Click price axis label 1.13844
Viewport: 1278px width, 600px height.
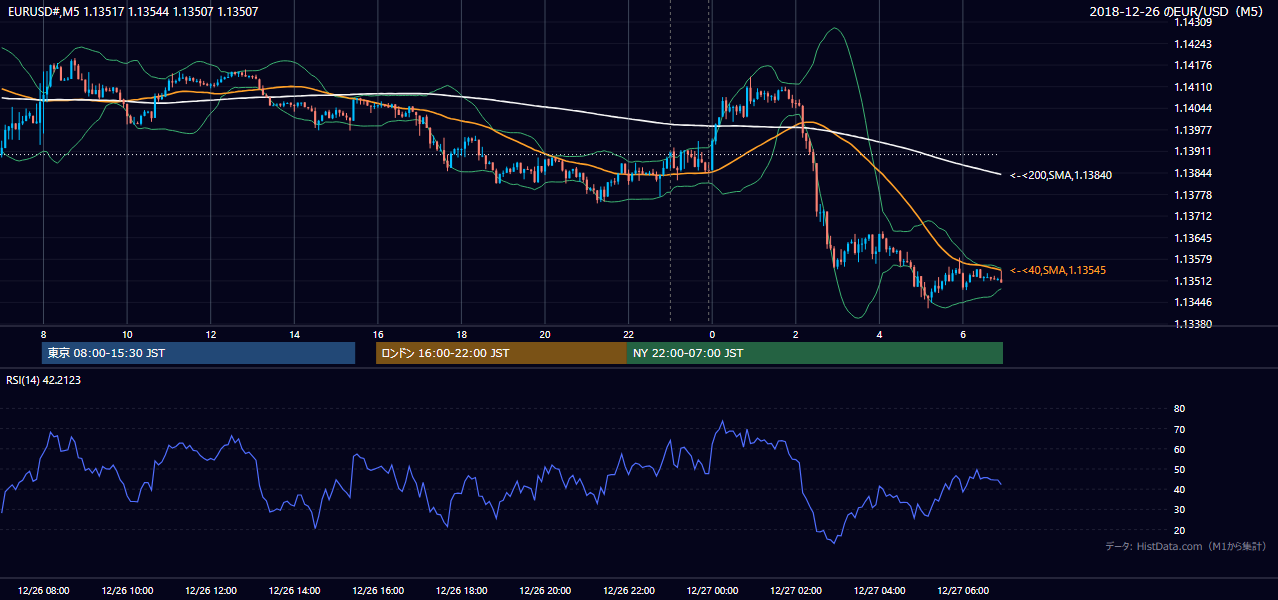(x=1192, y=173)
